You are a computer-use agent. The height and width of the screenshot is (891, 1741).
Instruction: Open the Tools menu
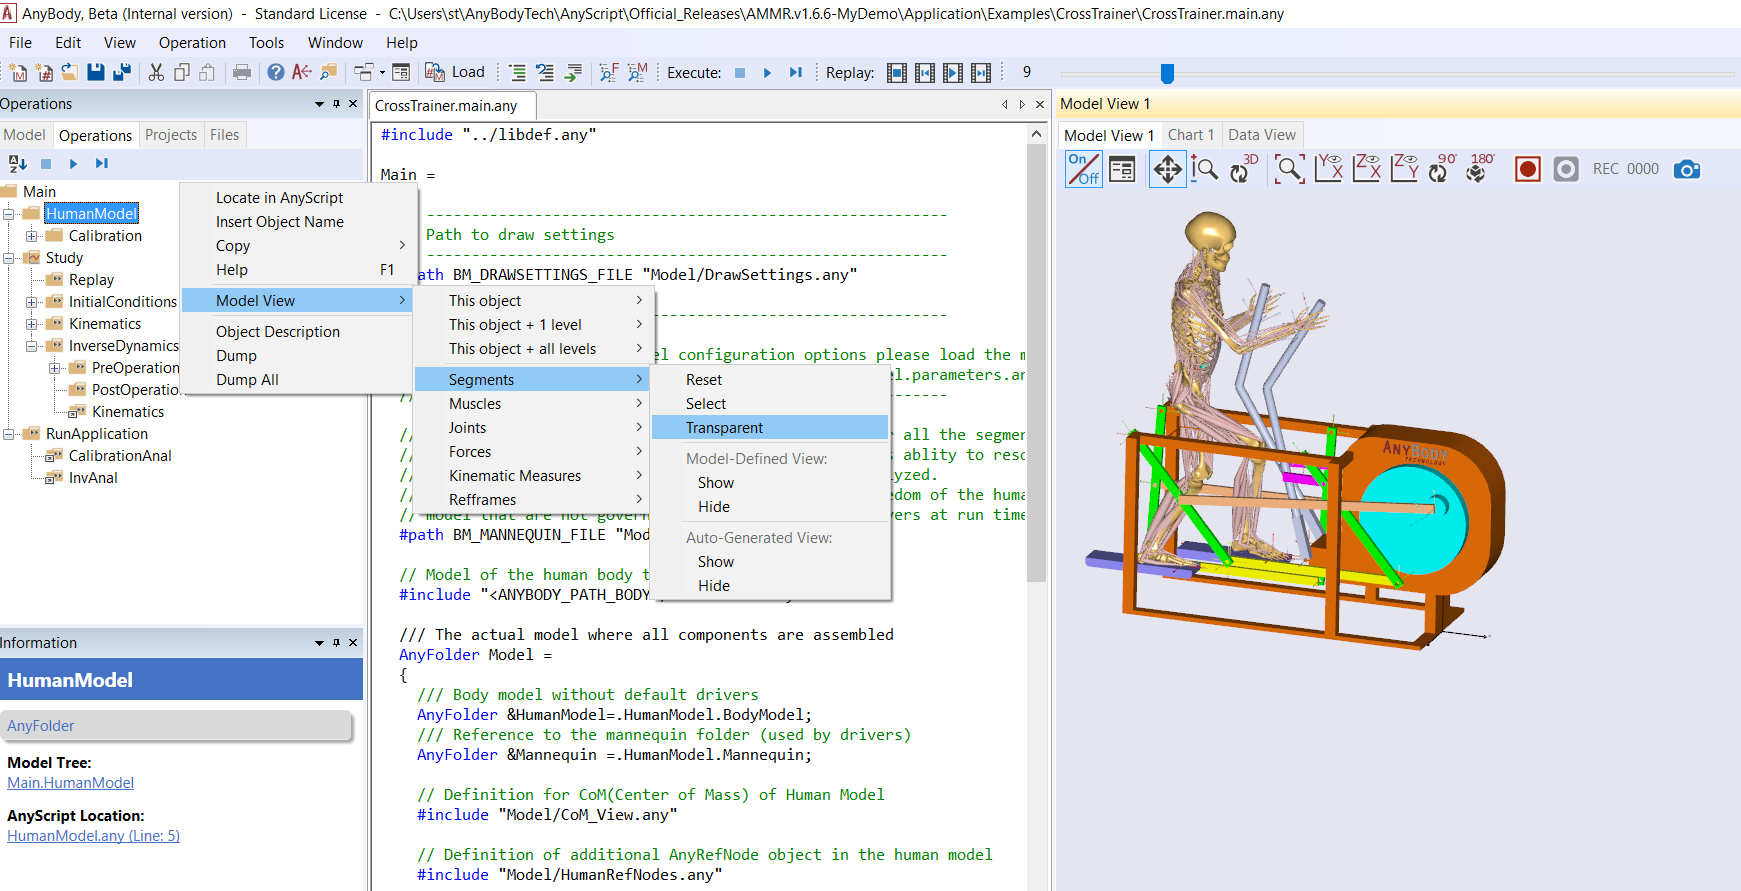tap(266, 43)
